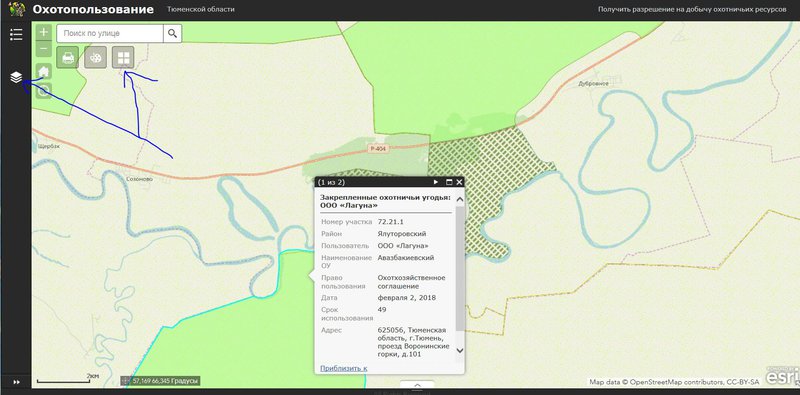Return to the home map extent
The height and width of the screenshot is (395, 800).
(x=44, y=71)
